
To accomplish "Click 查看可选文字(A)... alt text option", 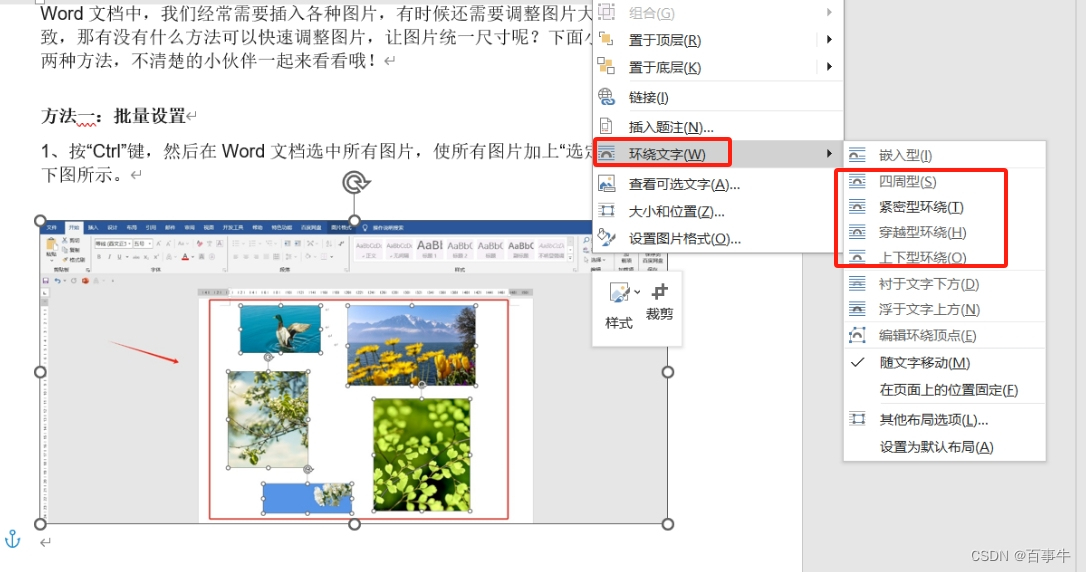I will (718, 184).
